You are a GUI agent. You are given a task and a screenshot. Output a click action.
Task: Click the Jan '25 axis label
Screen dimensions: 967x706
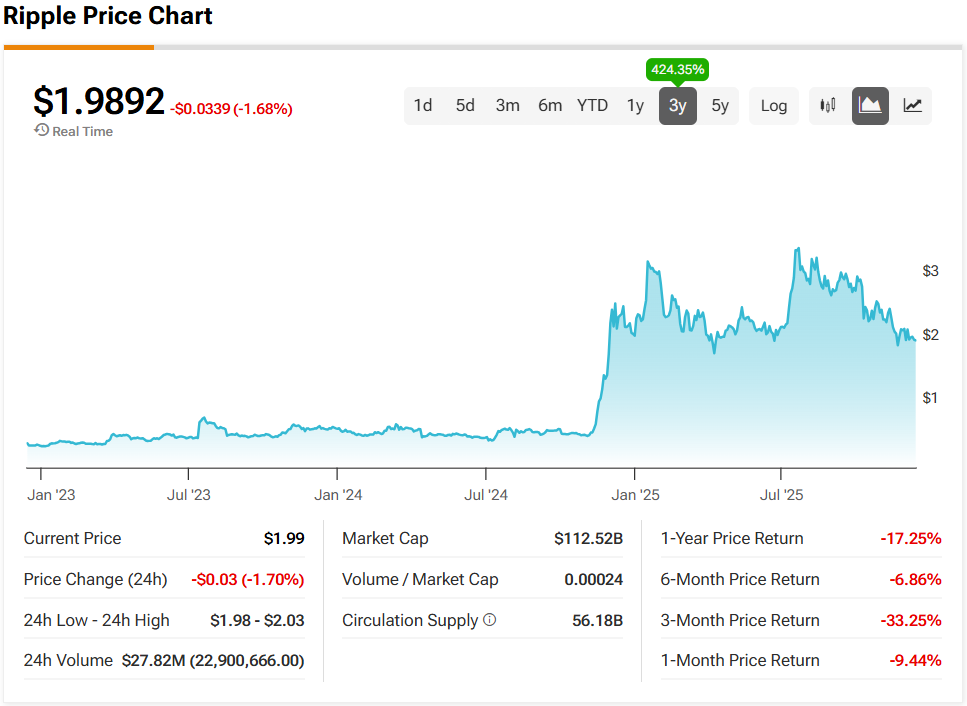tap(636, 495)
